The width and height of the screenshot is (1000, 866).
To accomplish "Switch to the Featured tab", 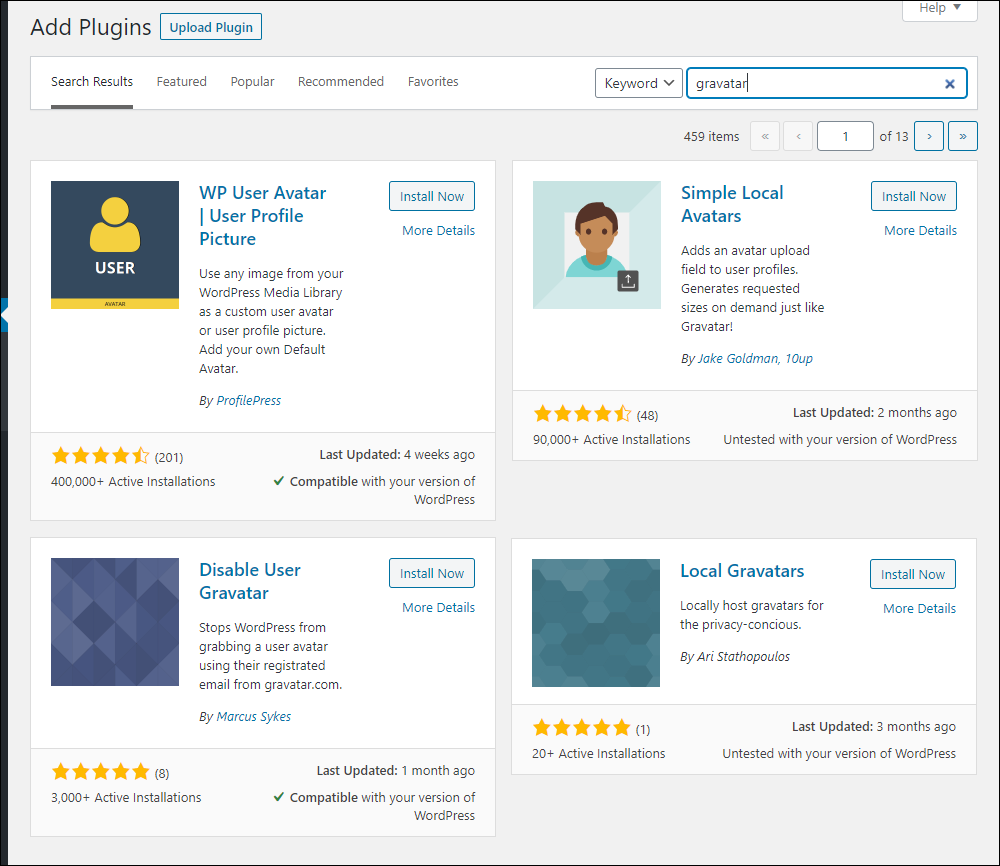I will point(182,82).
